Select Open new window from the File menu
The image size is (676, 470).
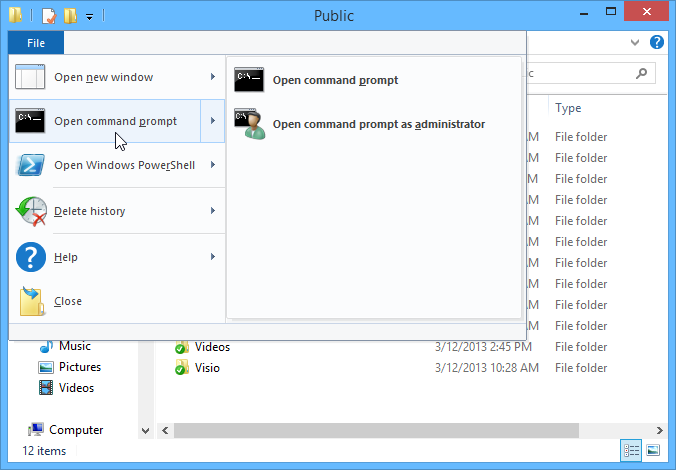pos(104,77)
